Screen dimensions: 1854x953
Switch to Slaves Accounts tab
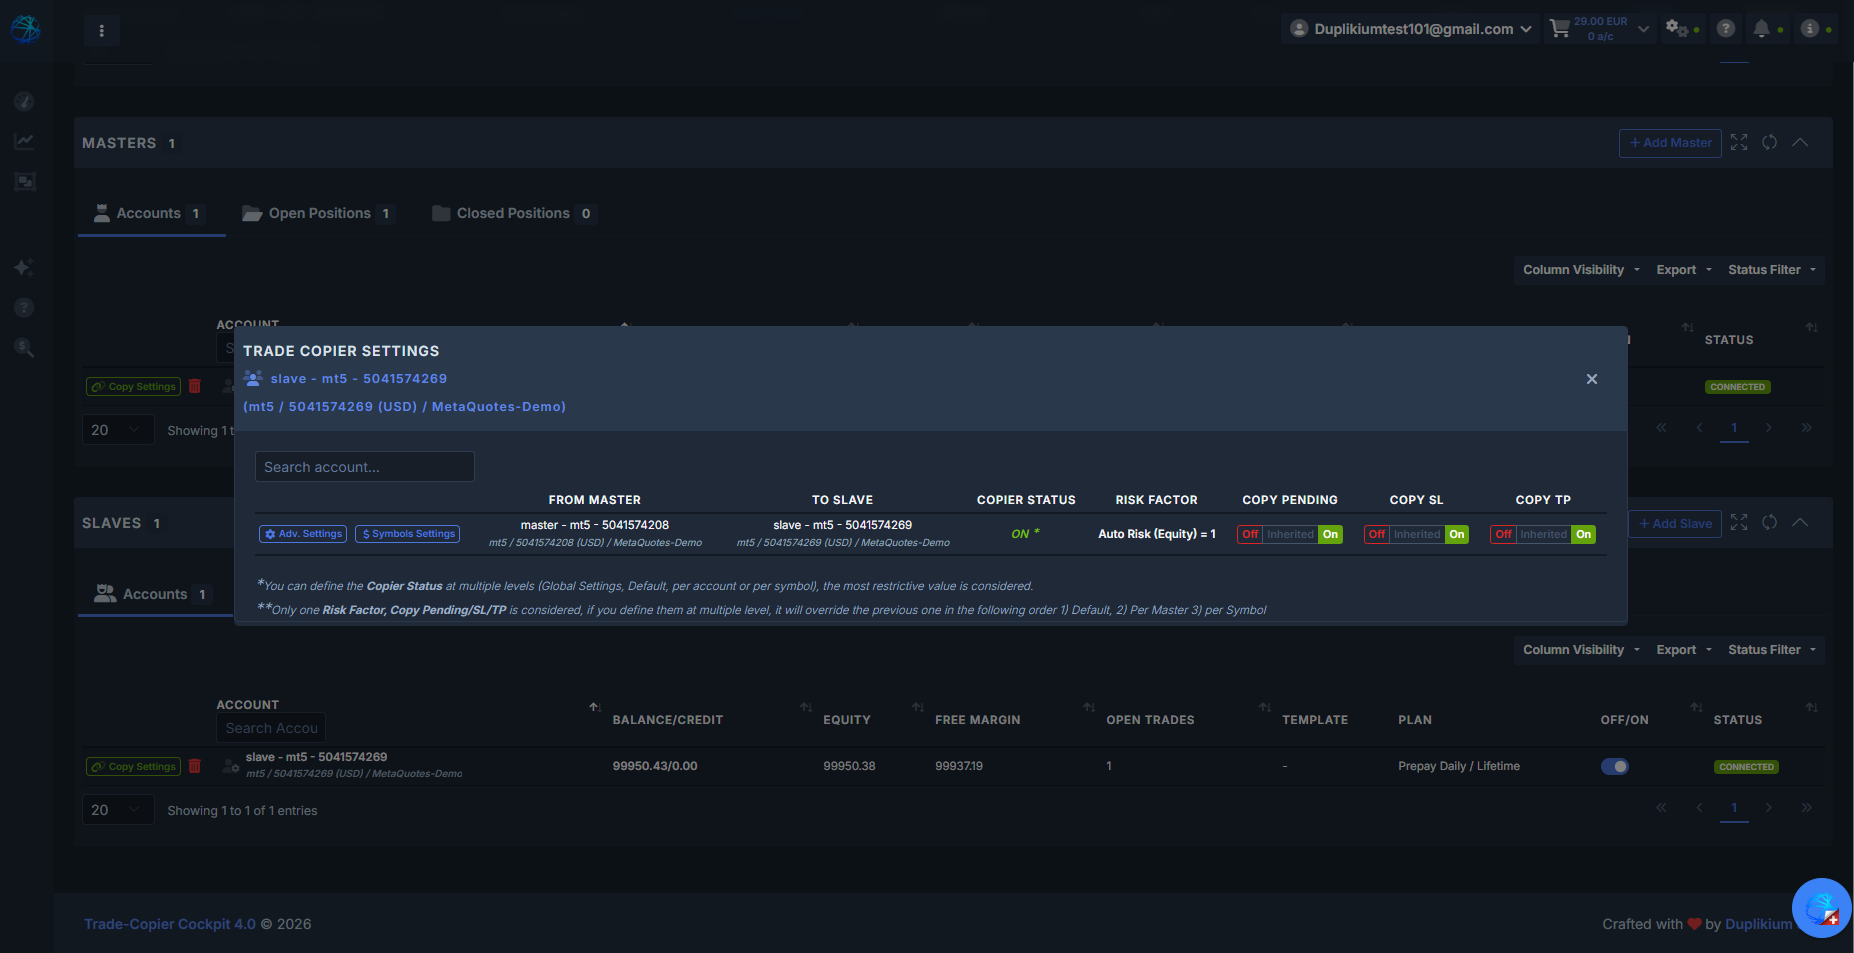click(x=154, y=594)
